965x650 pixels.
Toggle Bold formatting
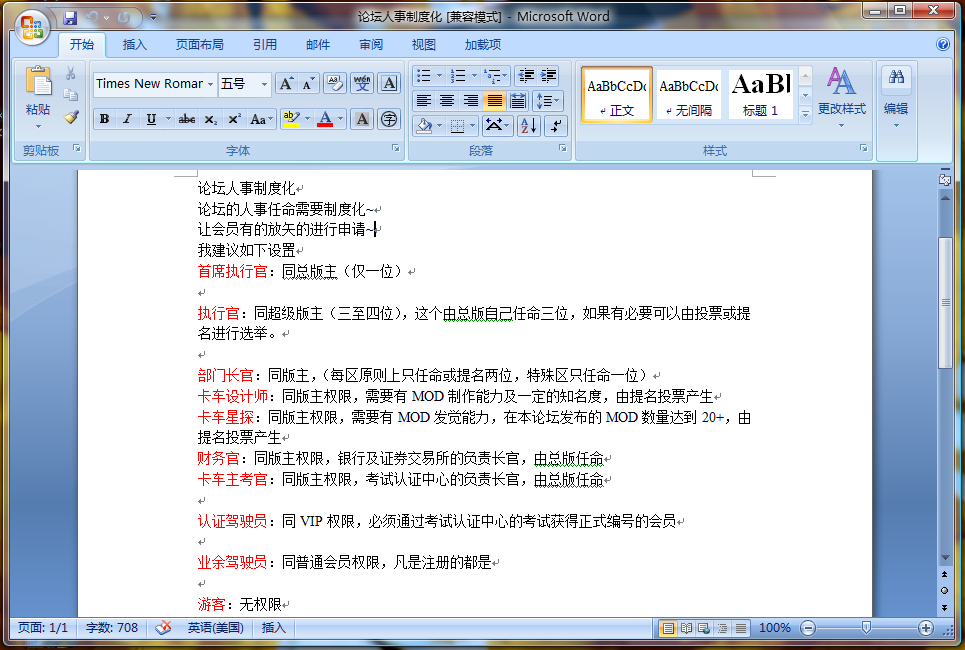click(x=105, y=119)
